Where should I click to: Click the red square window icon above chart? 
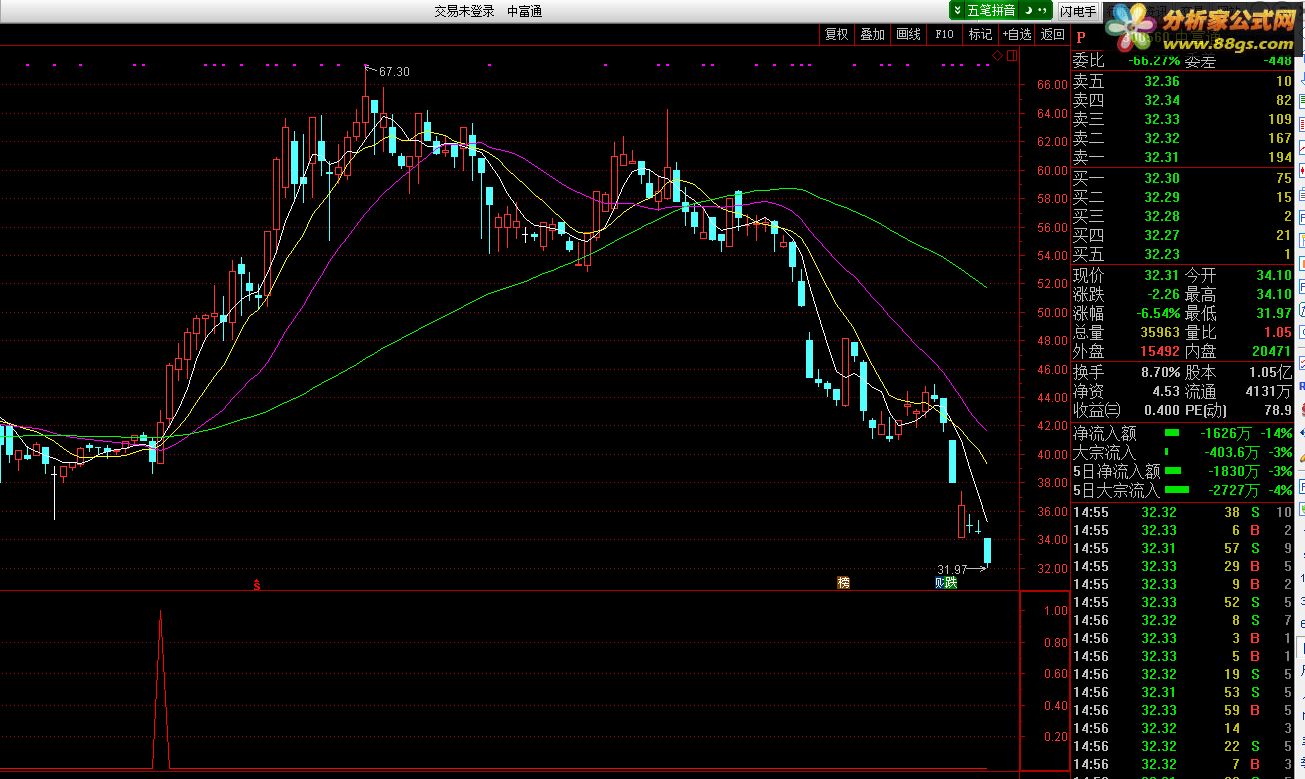point(1011,56)
